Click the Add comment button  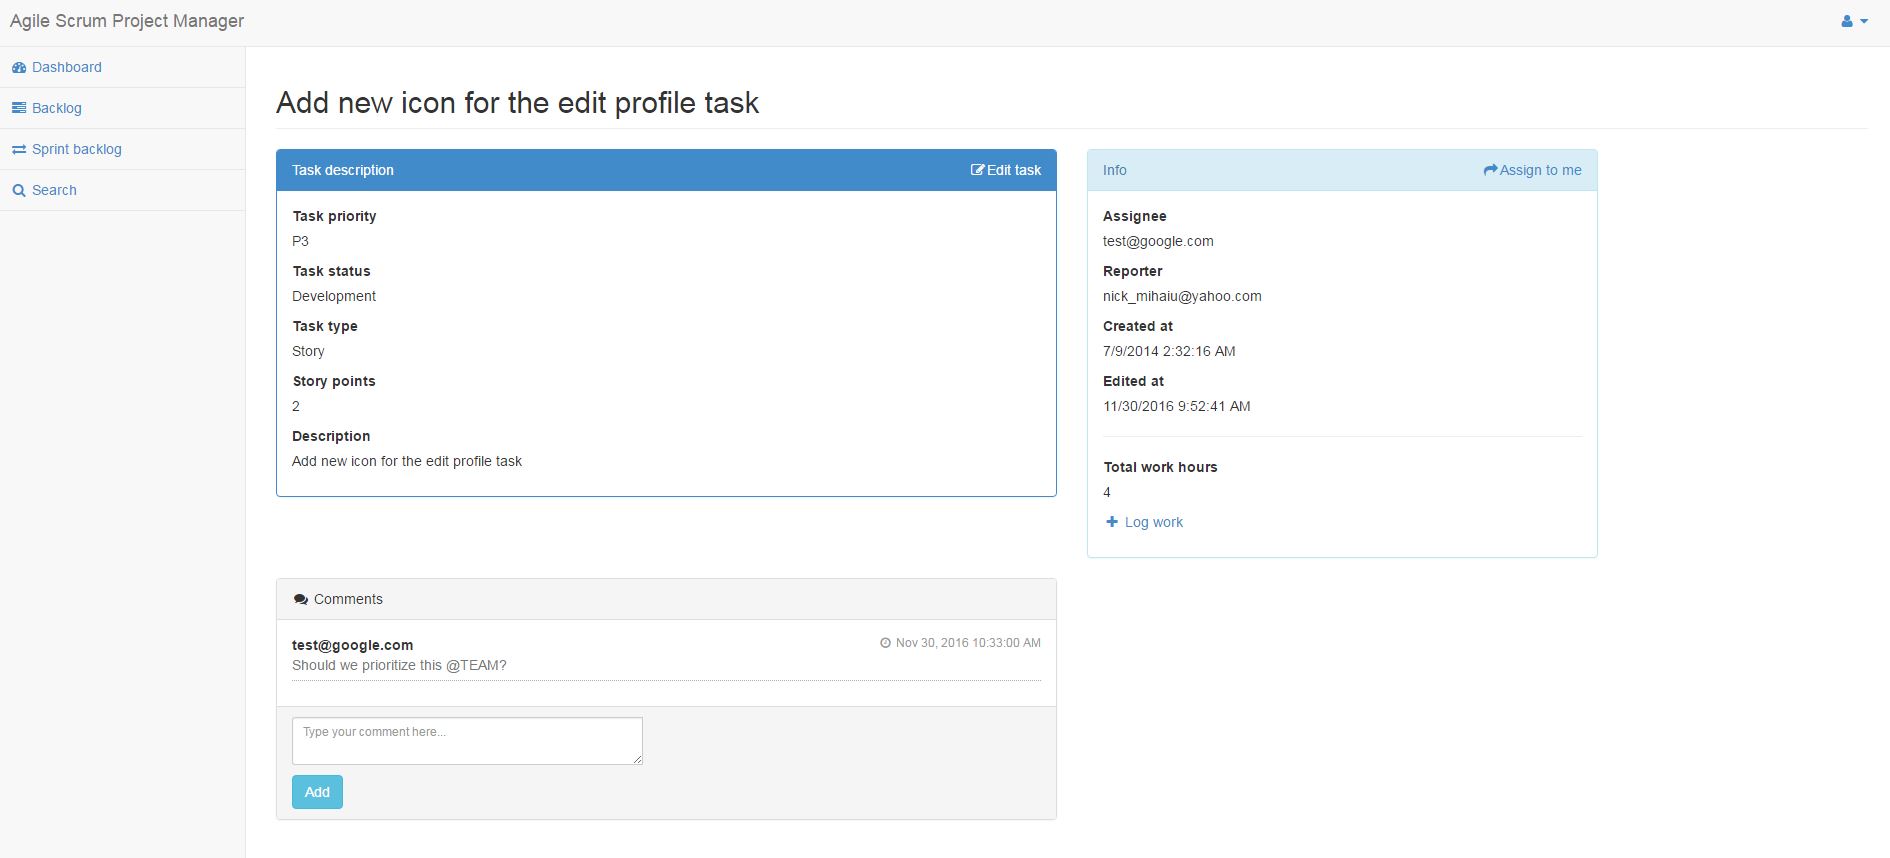tap(317, 792)
